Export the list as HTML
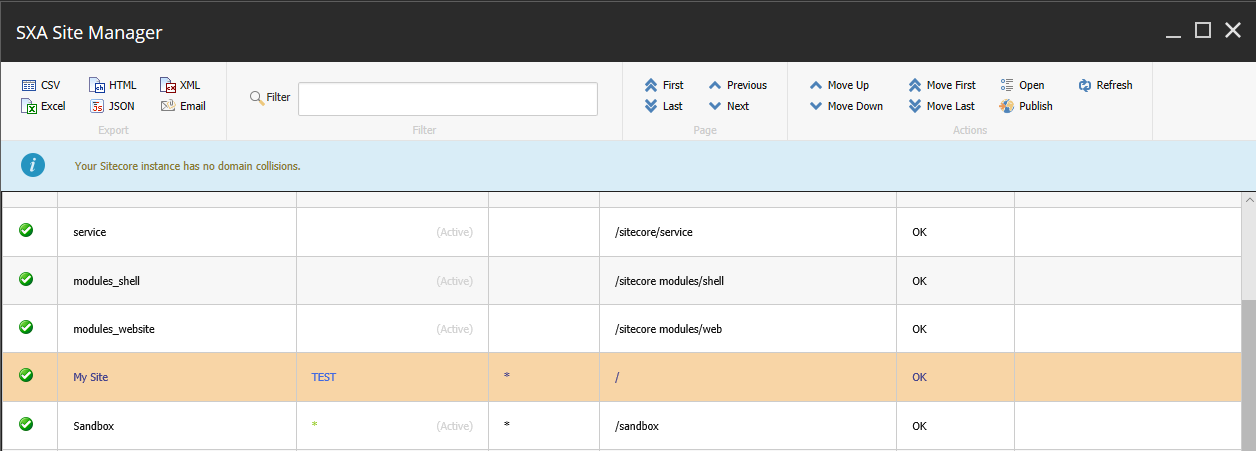 coord(113,85)
